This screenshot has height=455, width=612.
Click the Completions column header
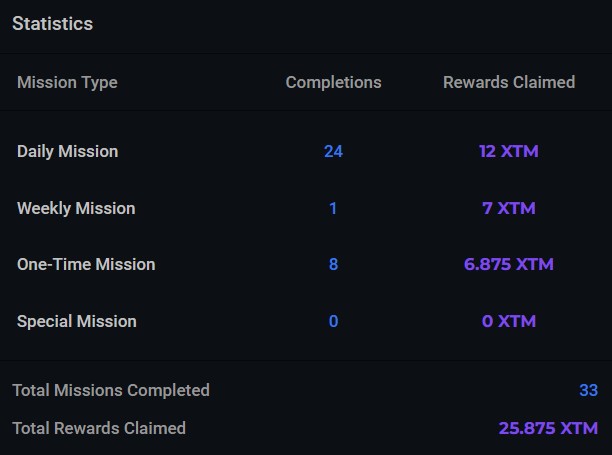coord(333,82)
